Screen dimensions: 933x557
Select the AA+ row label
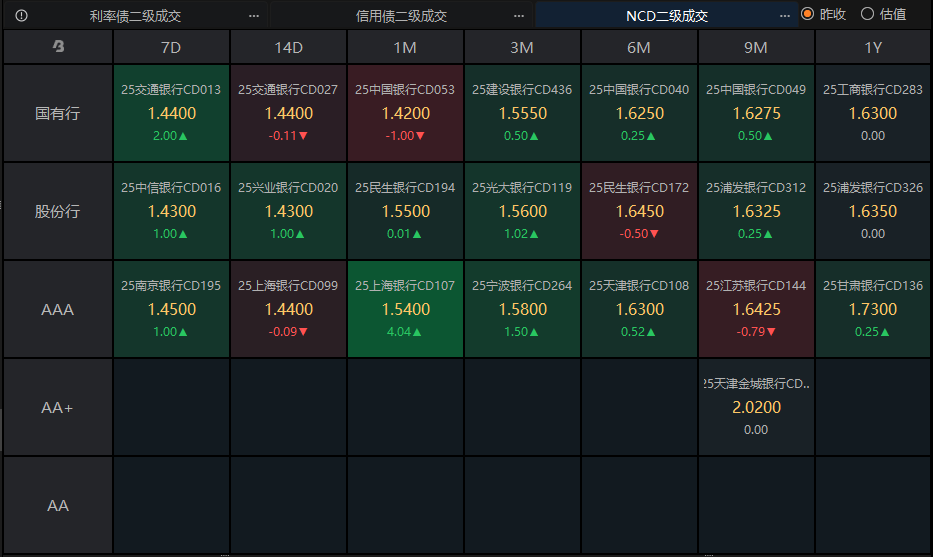click(x=58, y=408)
